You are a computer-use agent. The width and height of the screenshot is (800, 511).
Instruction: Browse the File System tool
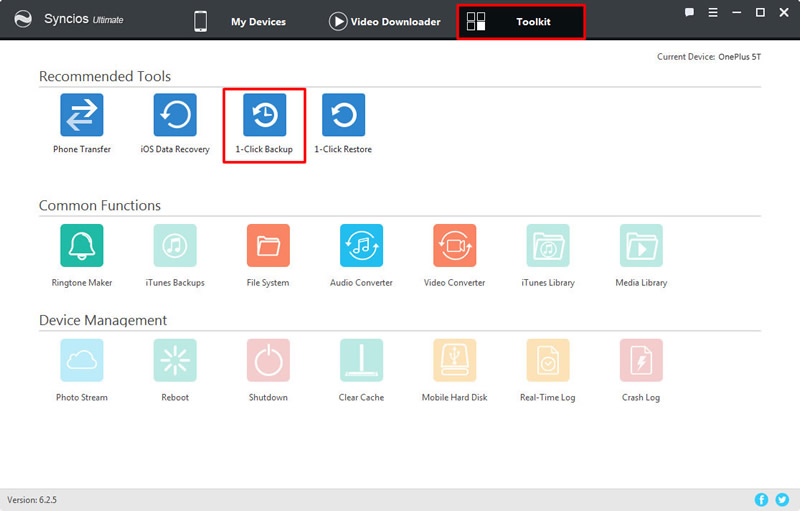pyautogui.click(x=268, y=245)
